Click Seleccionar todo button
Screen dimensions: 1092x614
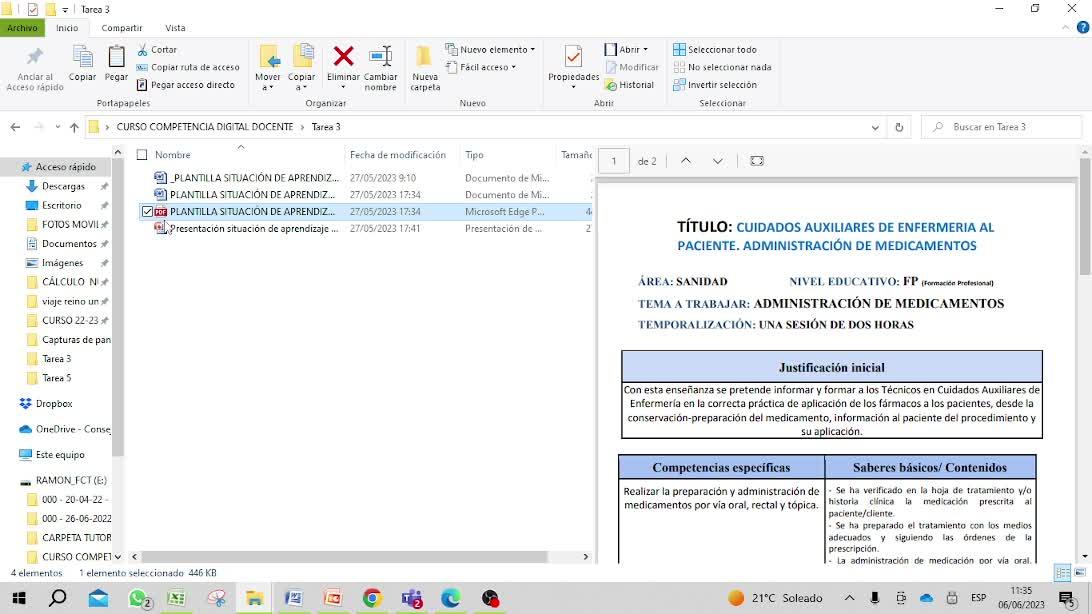715,49
